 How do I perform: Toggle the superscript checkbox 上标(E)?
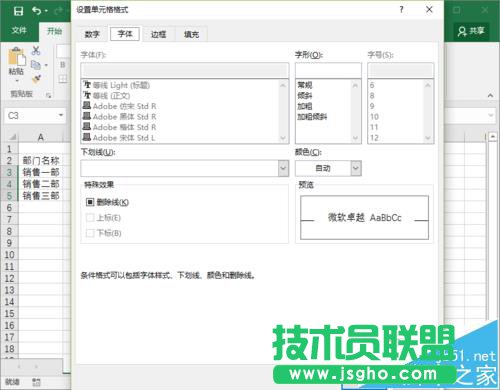(x=90, y=218)
